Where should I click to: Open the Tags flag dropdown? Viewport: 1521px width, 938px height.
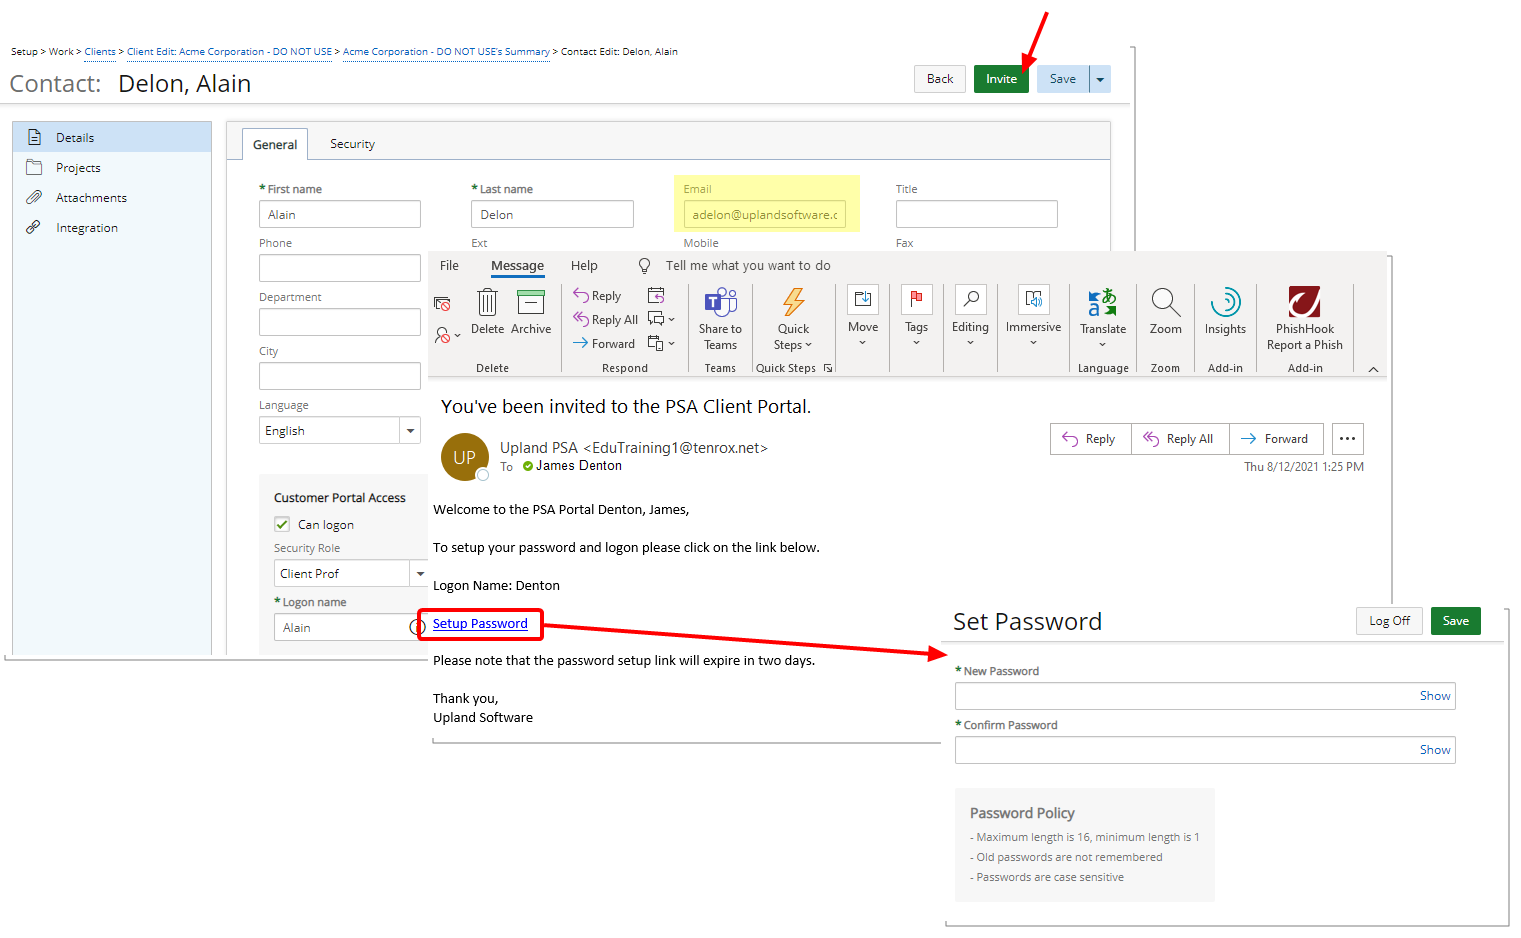916,316
